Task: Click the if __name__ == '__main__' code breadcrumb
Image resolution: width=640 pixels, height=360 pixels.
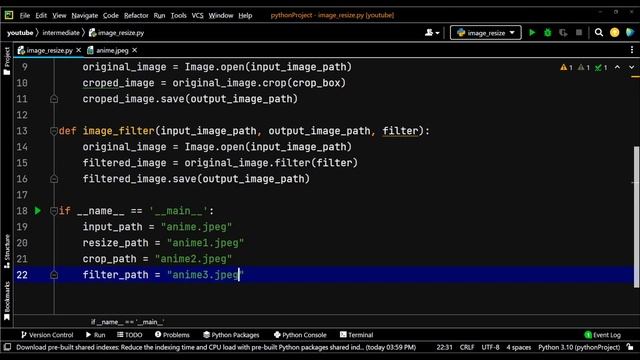Action: 127,322
